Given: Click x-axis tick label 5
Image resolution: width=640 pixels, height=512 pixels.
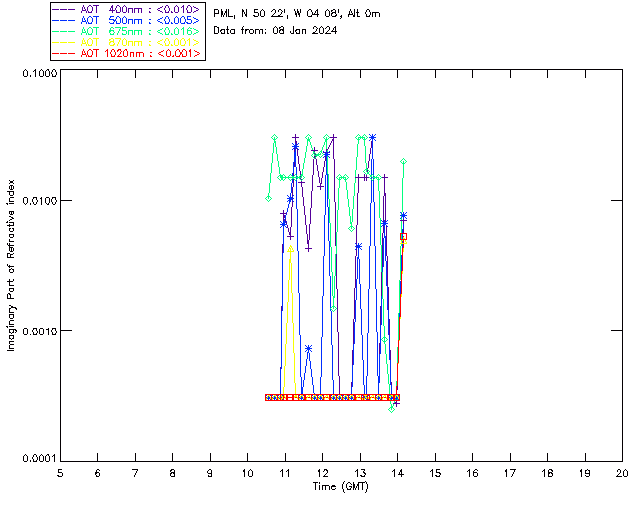Looking at the screenshot, I should [60, 473].
